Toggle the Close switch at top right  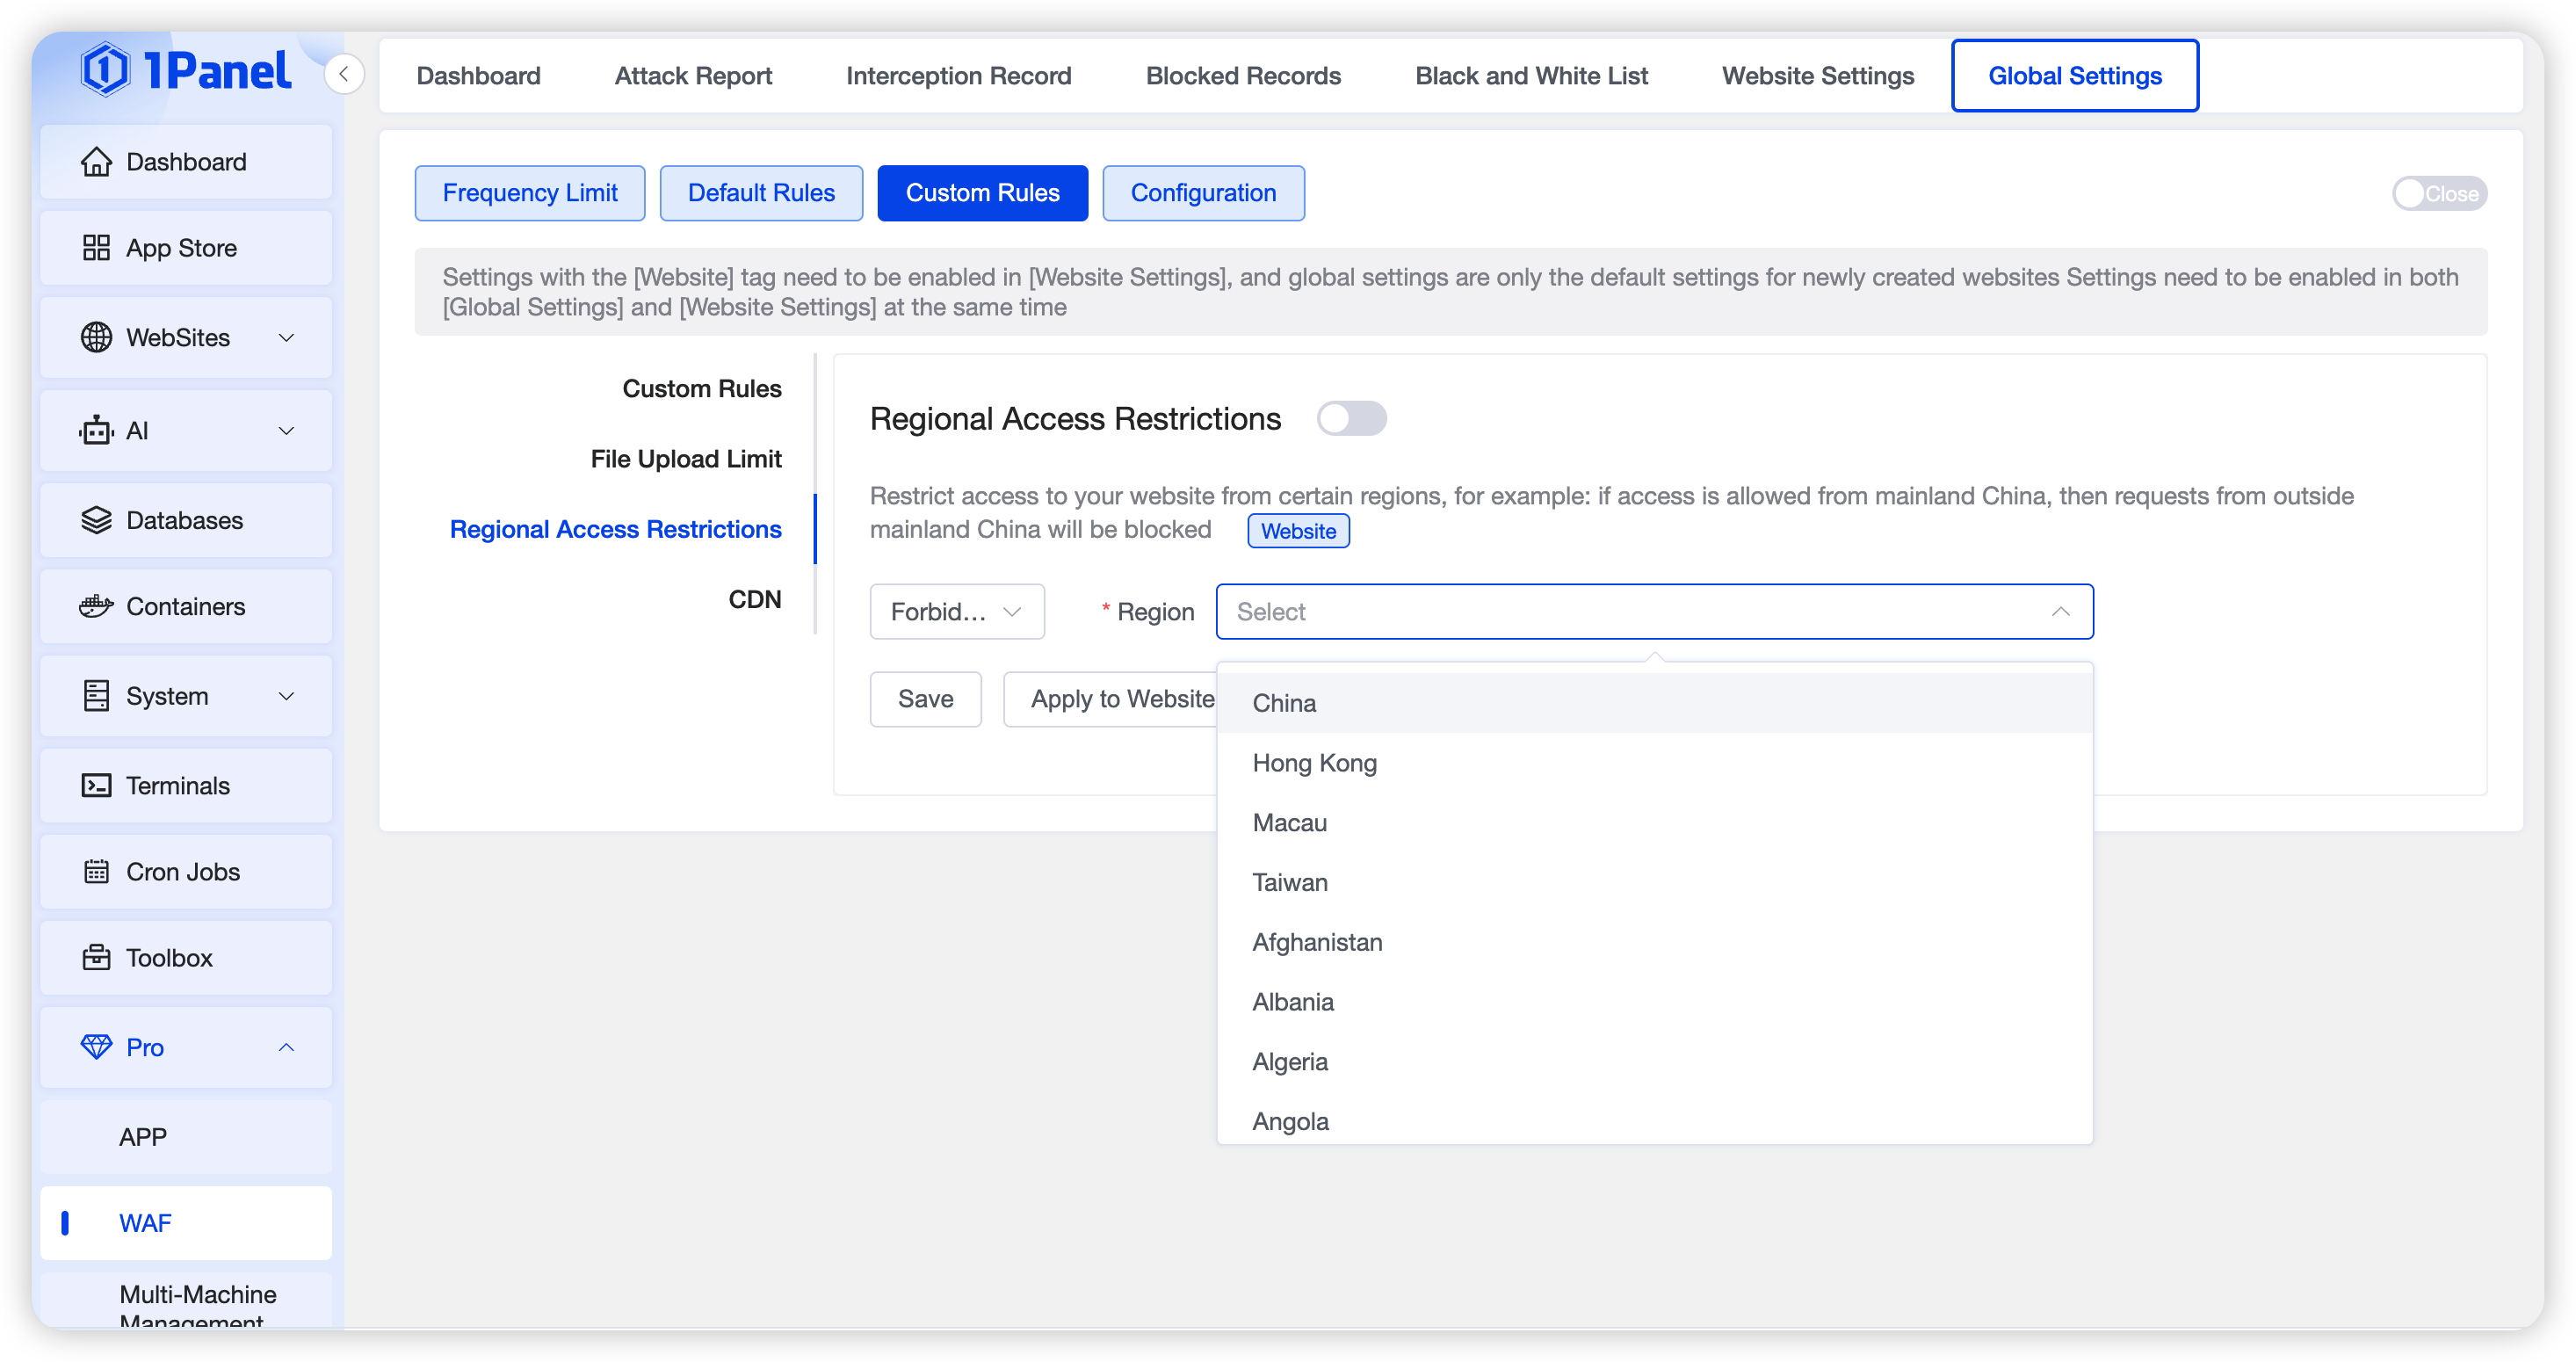(x=2438, y=193)
